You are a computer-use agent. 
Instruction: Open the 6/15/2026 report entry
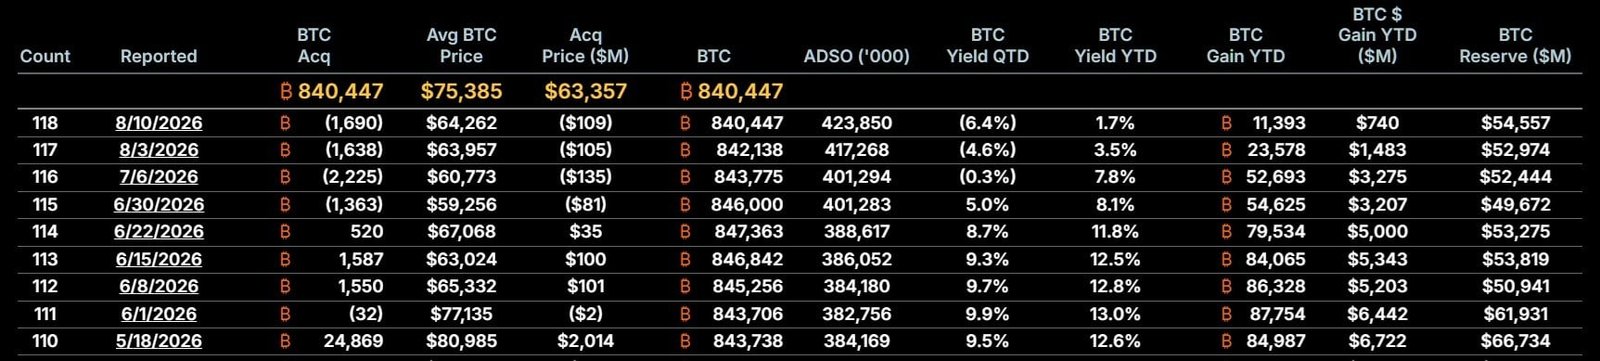tap(158, 259)
